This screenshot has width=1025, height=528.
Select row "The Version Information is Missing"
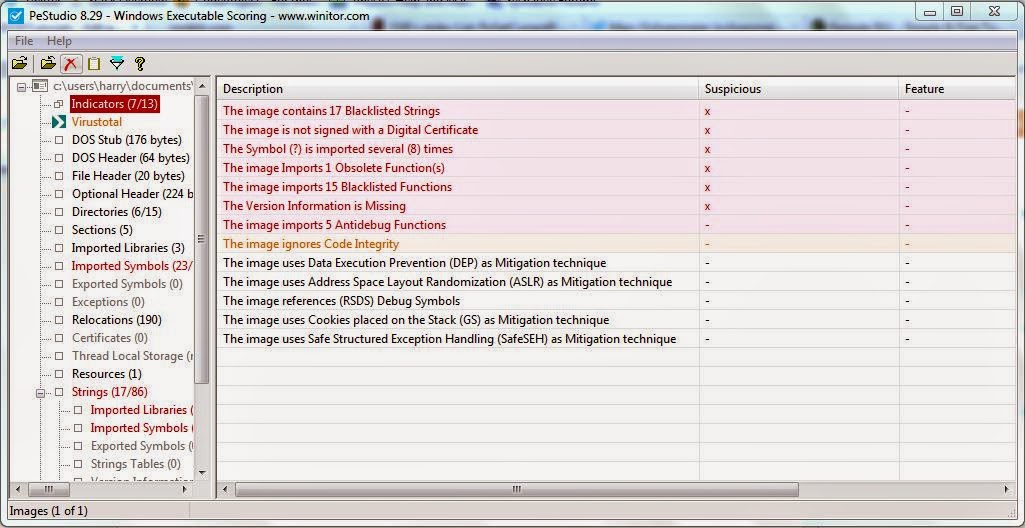(x=616, y=206)
